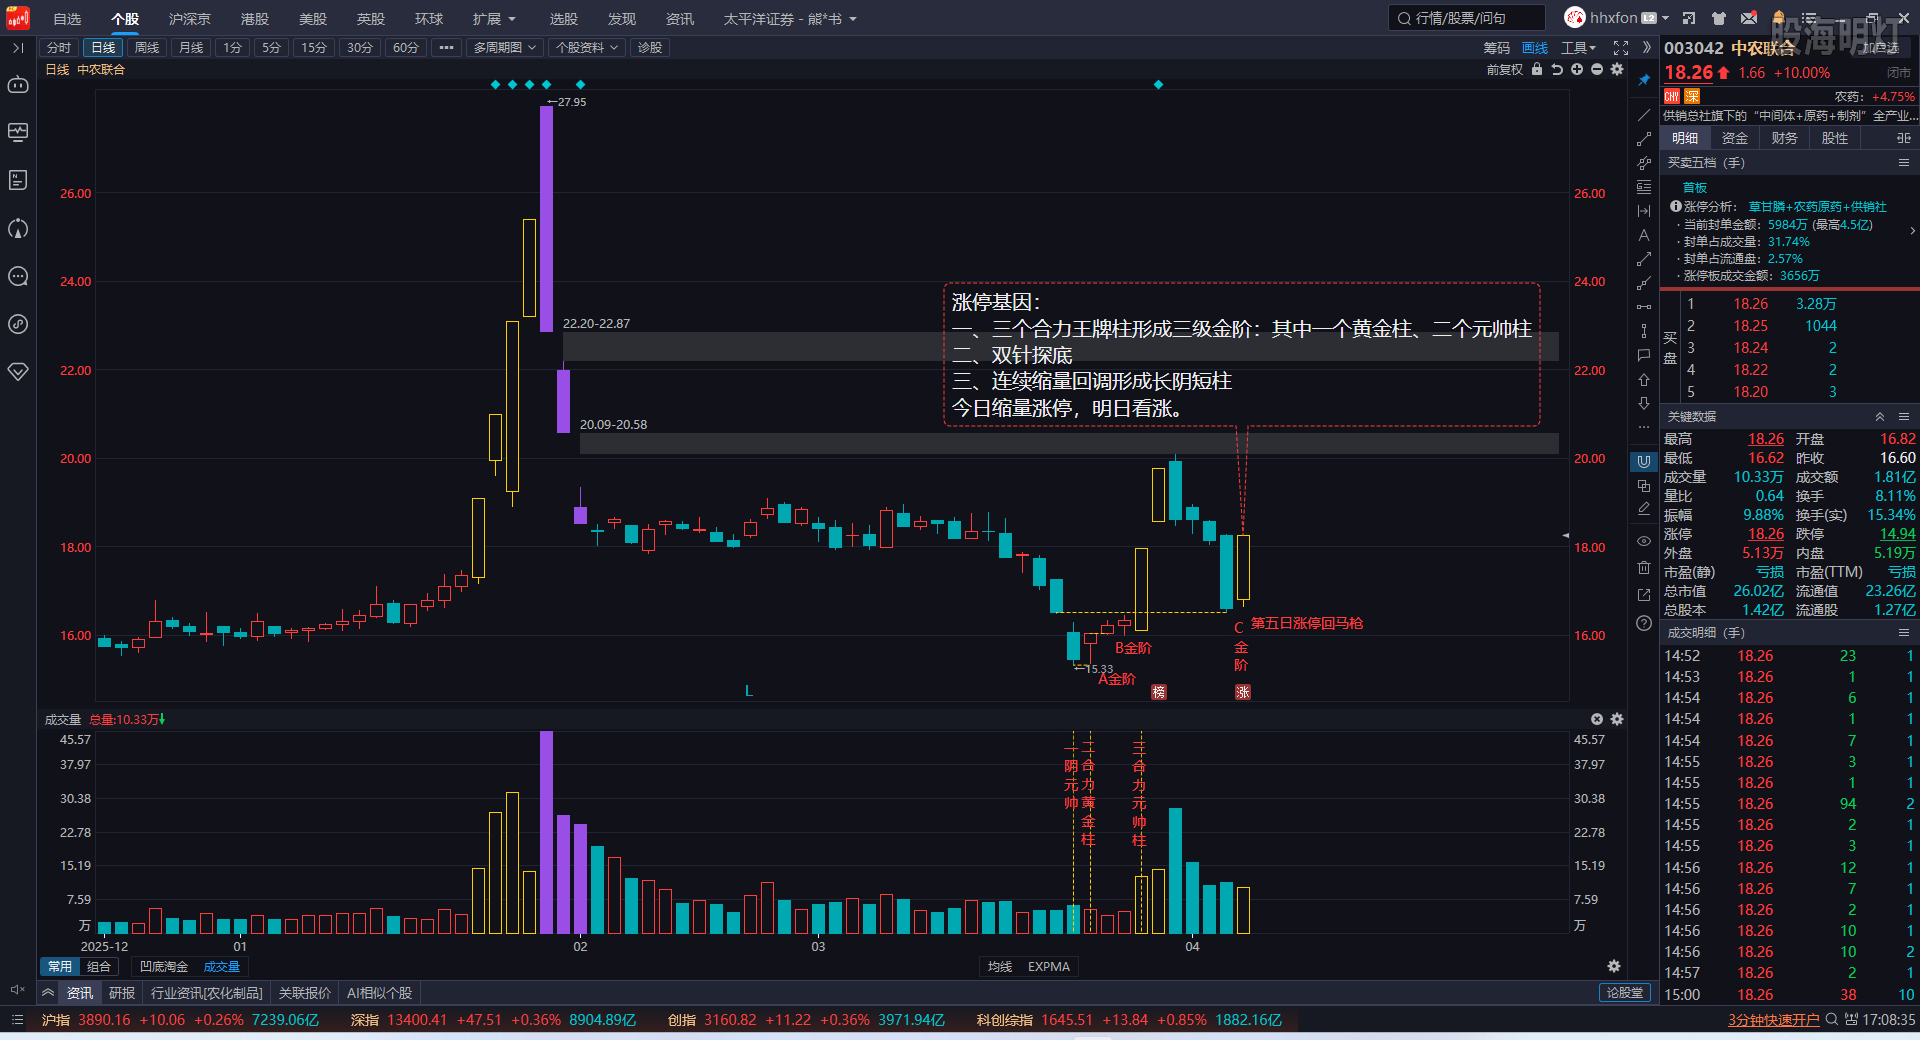This screenshot has height=1040, width=1920.
Task: Switch to the 资金 tab
Action: pyautogui.click(x=1735, y=138)
